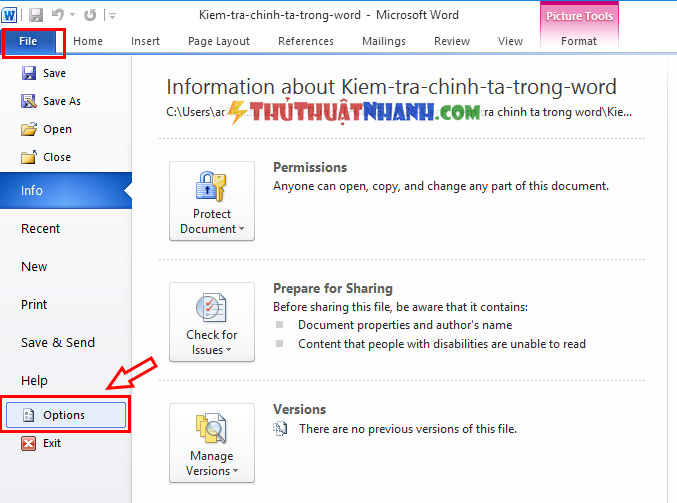This screenshot has width=677, height=503.
Task: Open Word Options
Action: point(66,415)
